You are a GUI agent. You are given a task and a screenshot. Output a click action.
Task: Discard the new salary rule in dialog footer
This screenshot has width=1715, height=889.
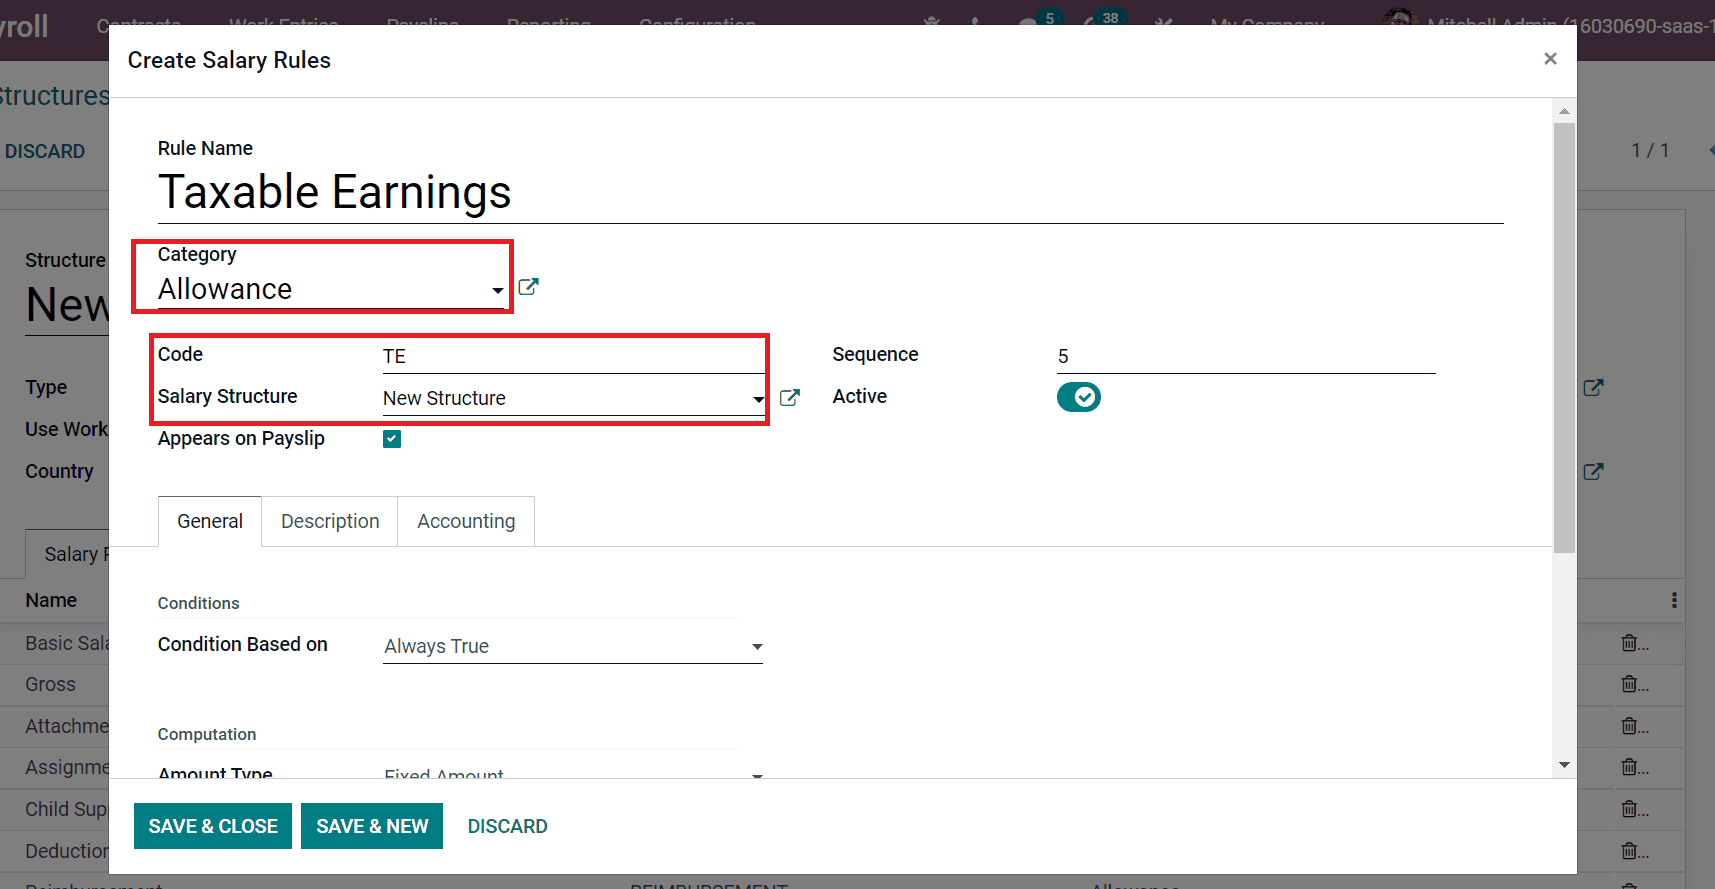pos(508,826)
